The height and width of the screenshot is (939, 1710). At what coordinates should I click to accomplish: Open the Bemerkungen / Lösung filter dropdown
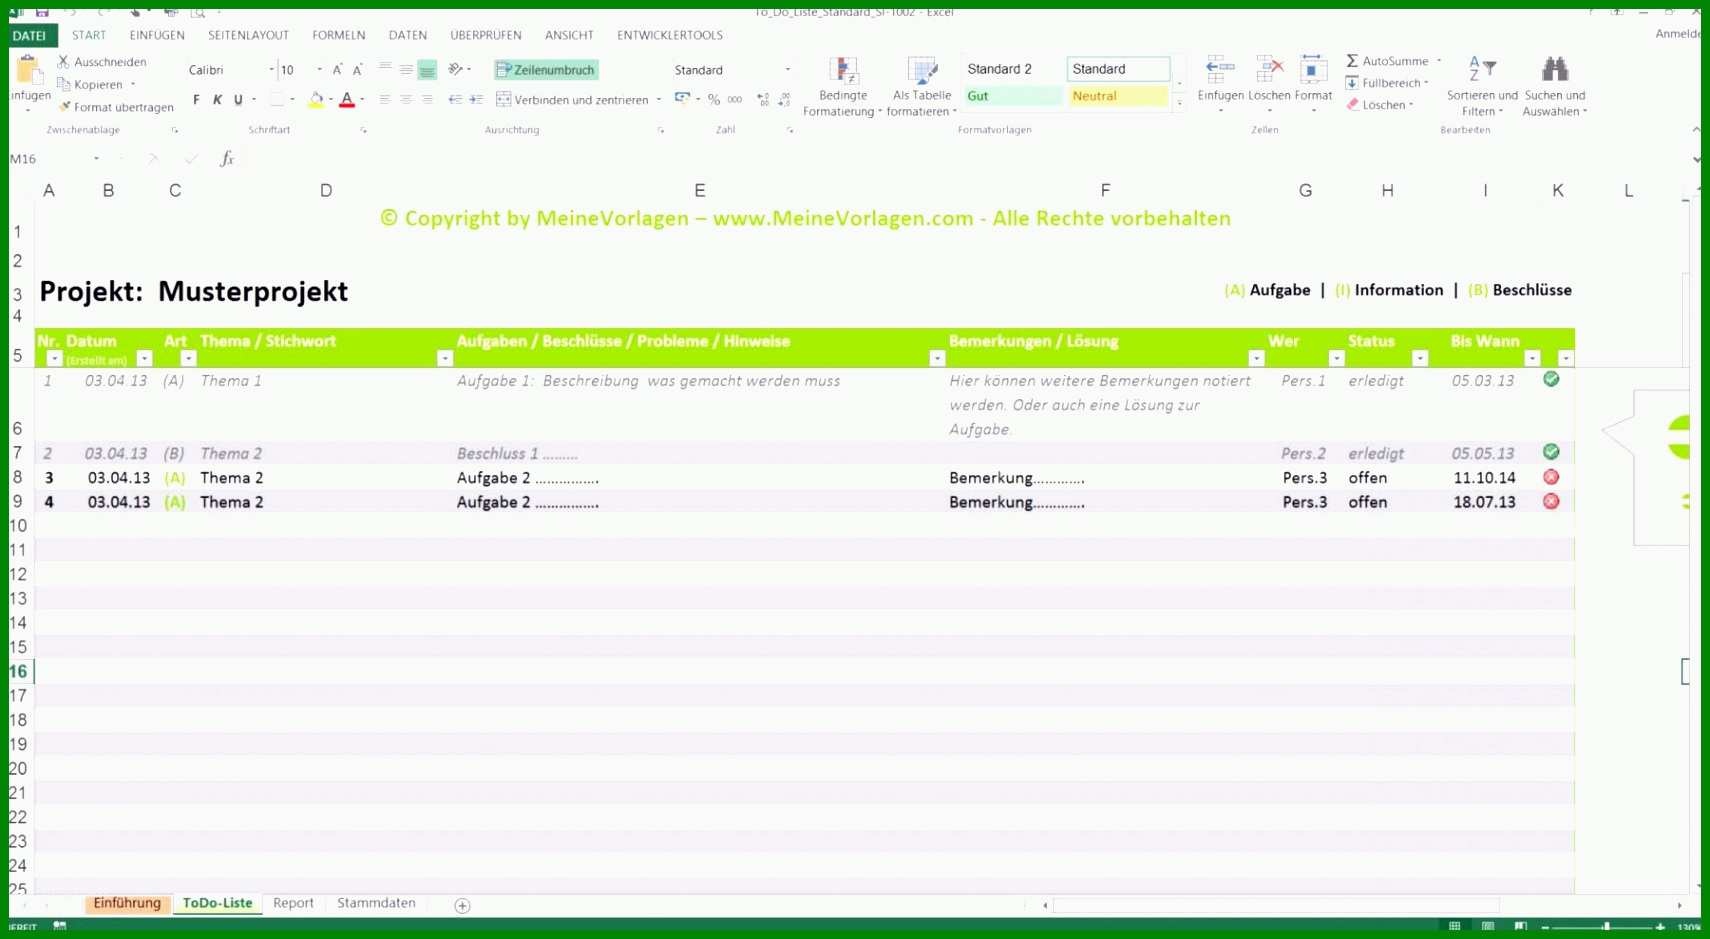point(1256,359)
